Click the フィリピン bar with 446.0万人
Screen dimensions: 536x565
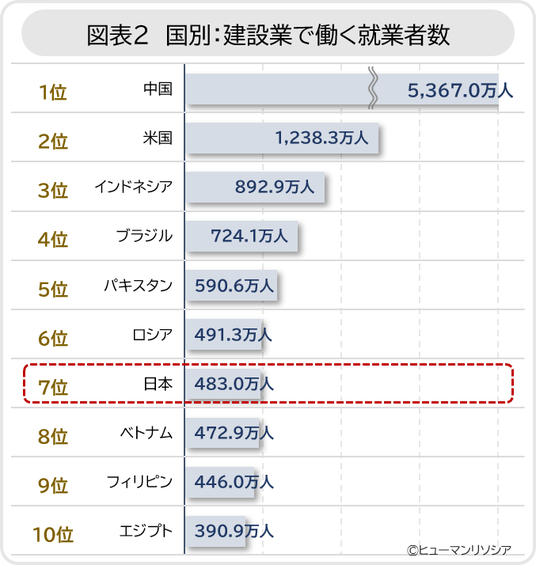click(x=220, y=482)
